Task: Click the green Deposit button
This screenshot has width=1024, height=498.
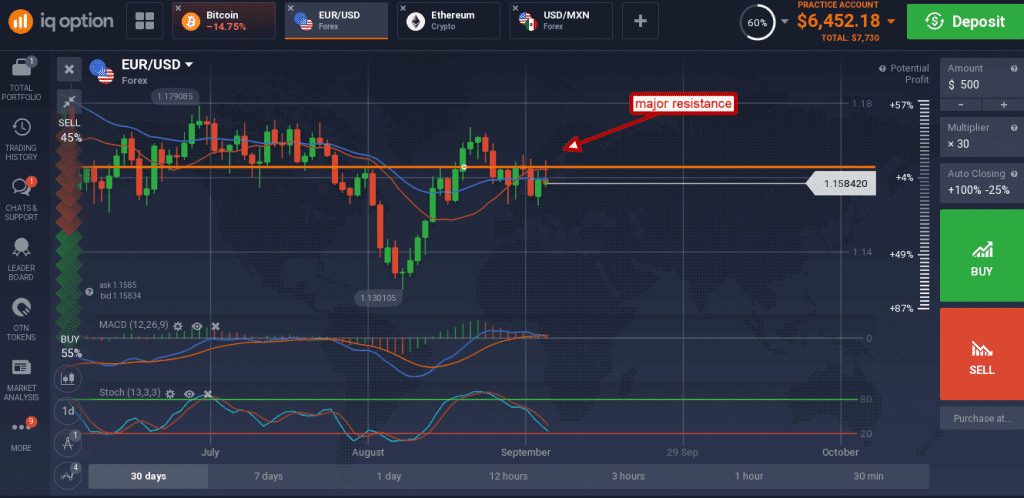Action: click(965, 21)
